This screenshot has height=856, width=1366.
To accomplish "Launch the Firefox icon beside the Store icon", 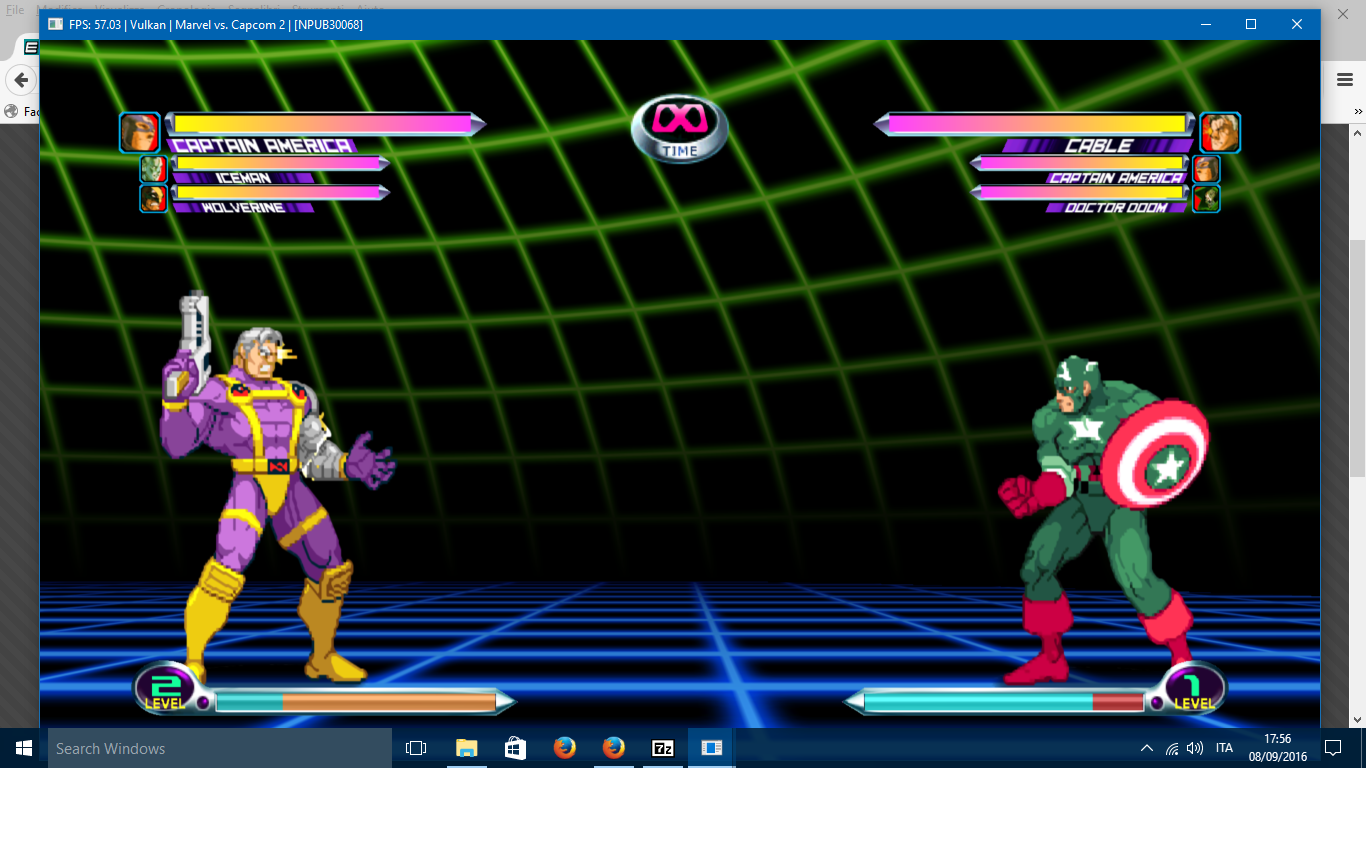I will point(564,748).
